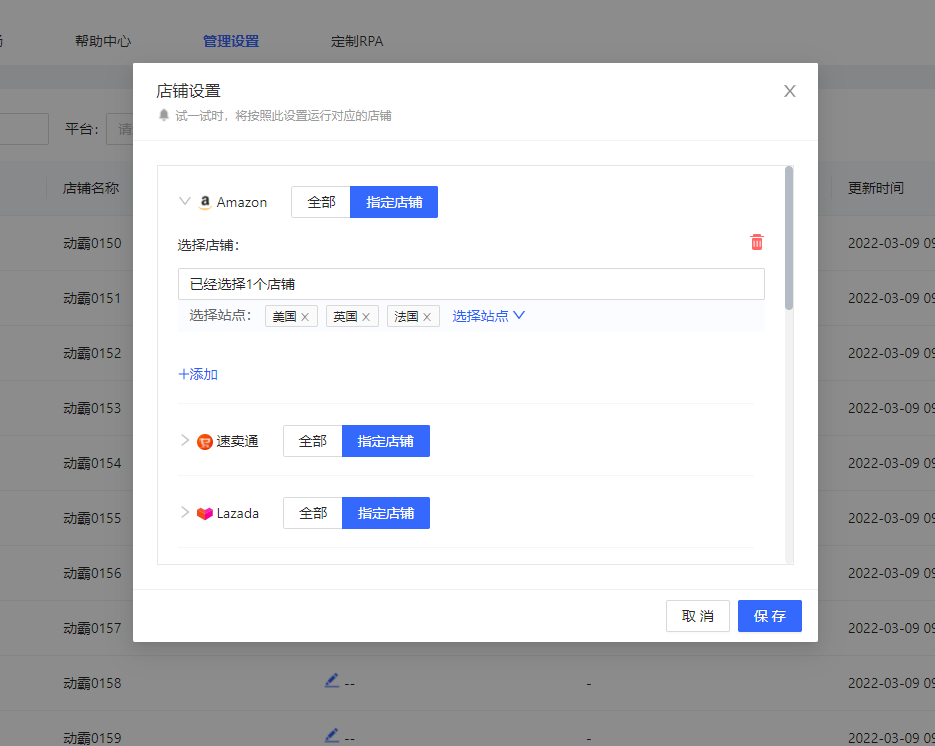Screen dimensions: 935x746
Task: Delete the Amazon store selection via trash icon
Action: click(x=757, y=242)
